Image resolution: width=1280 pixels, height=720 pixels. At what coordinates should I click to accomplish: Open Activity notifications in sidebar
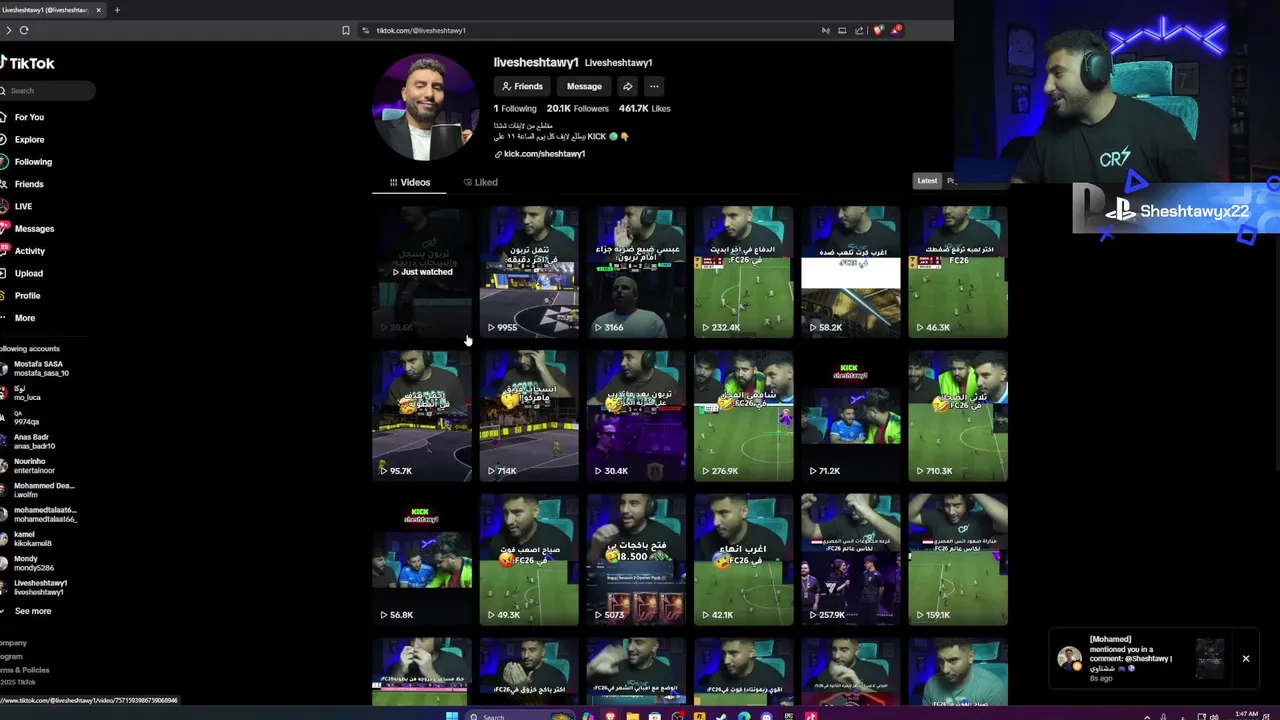click(x=29, y=251)
